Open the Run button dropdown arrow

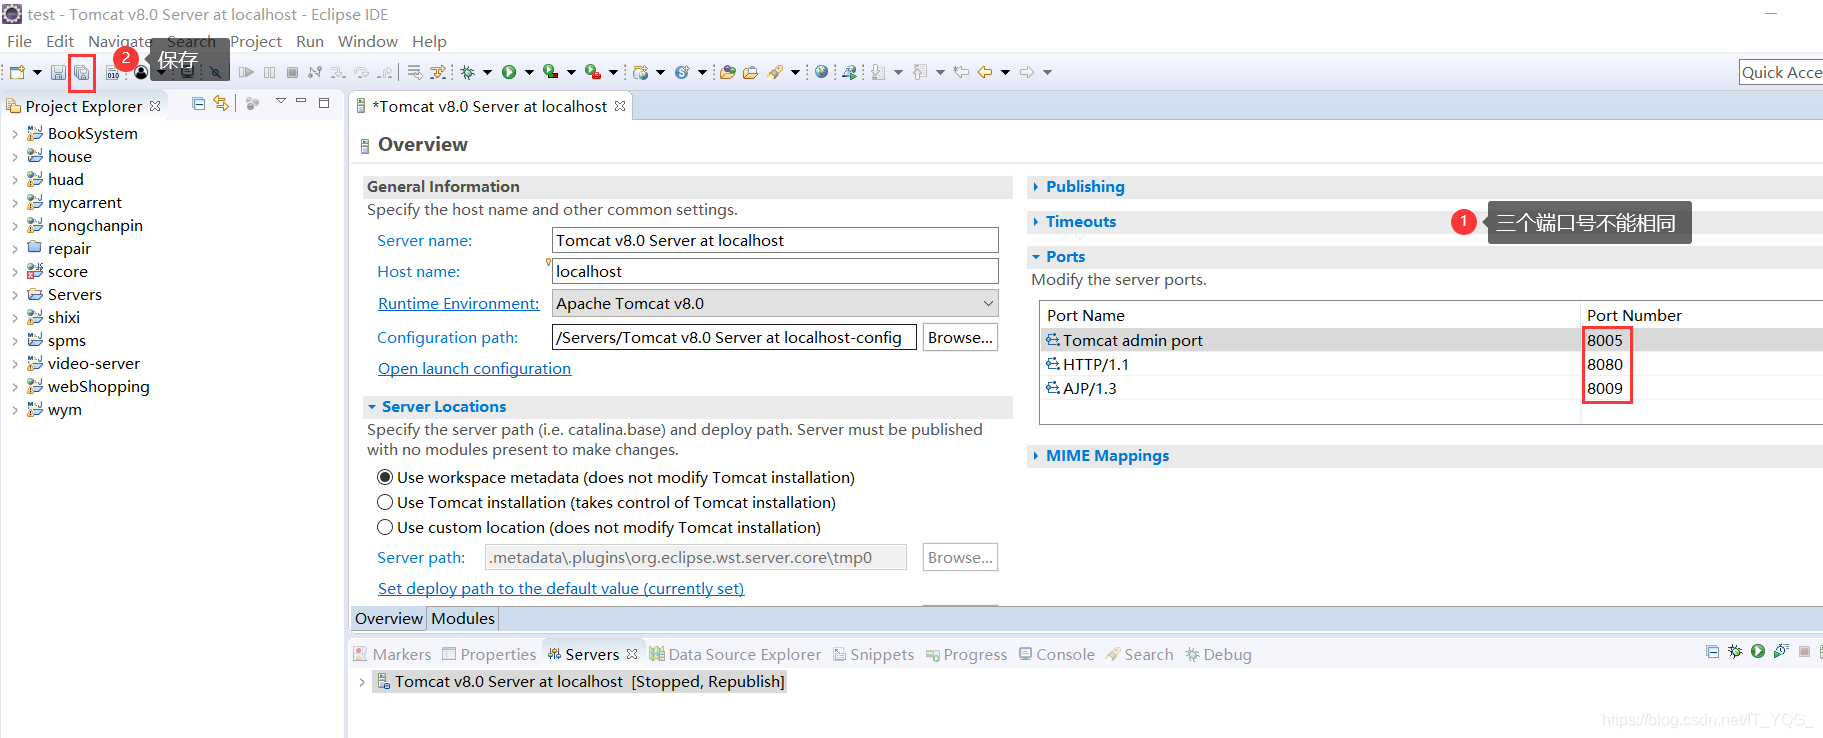529,72
